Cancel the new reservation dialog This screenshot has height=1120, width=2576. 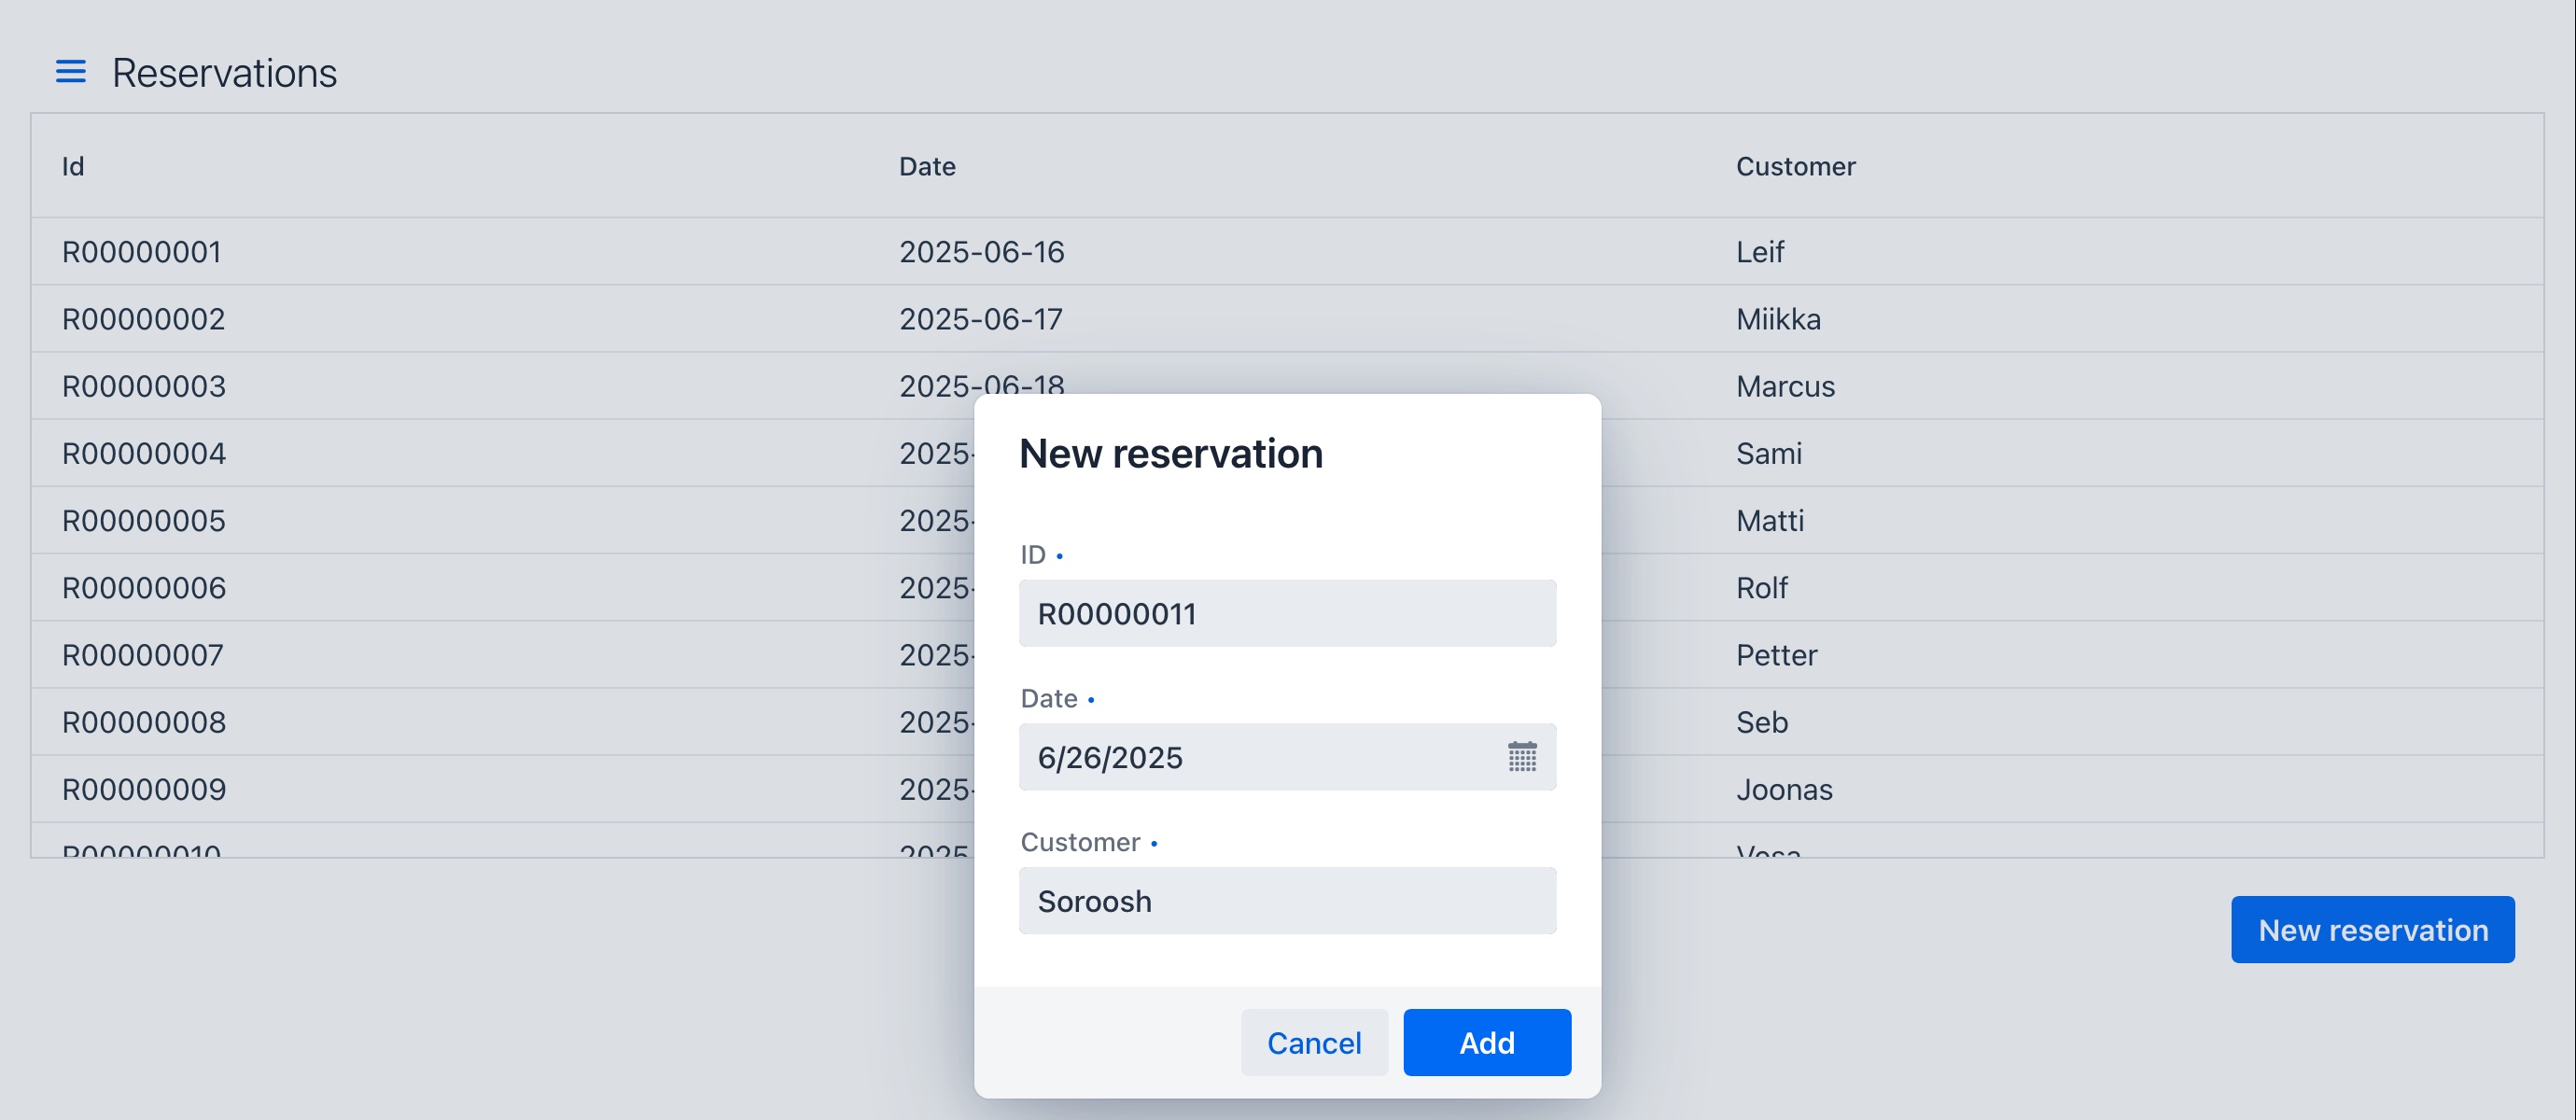click(x=1313, y=1042)
